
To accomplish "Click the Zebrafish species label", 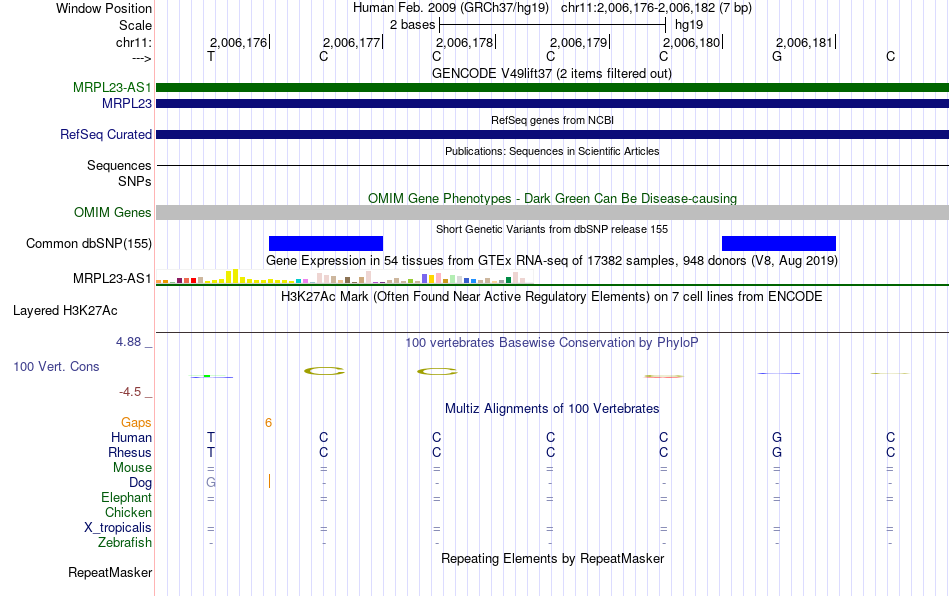I will tap(125, 542).
